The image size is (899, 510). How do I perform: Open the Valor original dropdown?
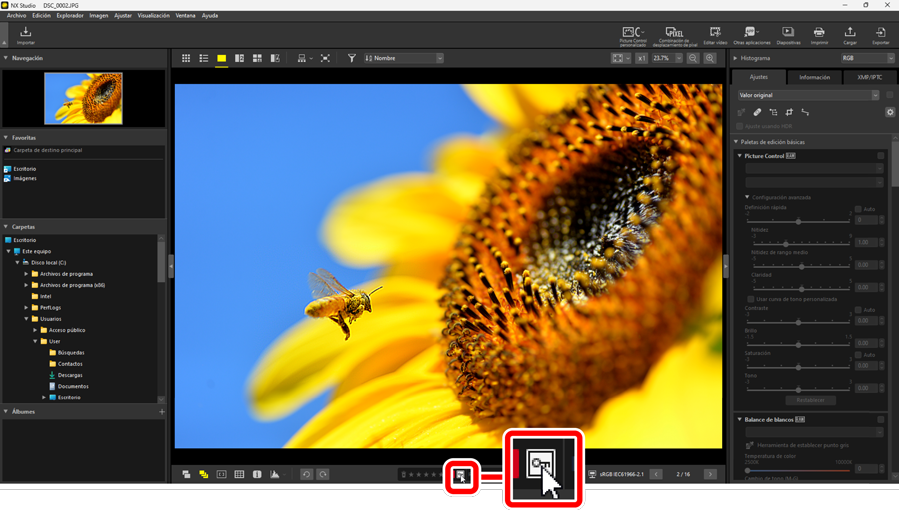coord(808,95)
